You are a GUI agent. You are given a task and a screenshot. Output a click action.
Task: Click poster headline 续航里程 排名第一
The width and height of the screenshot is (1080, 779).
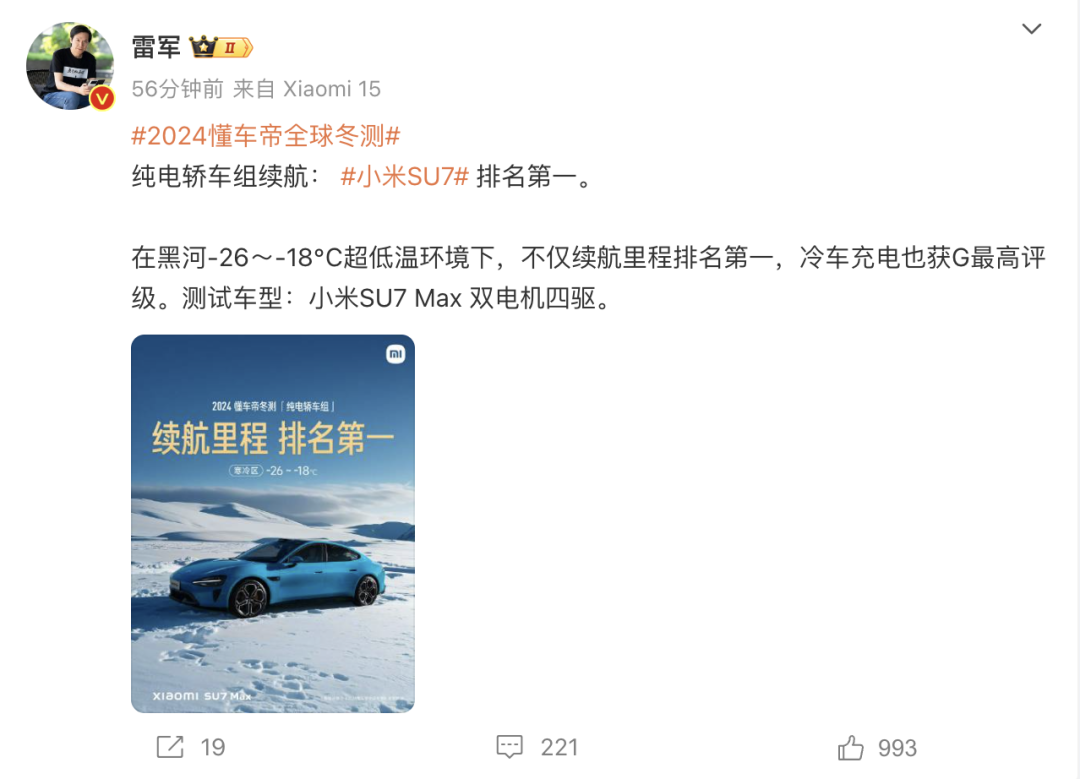pos(273,438)
